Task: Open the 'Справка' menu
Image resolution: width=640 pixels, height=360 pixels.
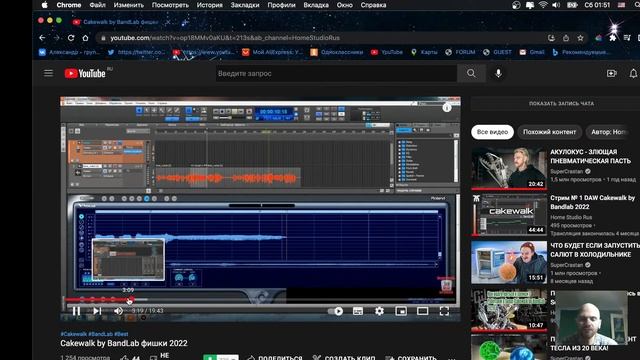Action: pos(373,5)
